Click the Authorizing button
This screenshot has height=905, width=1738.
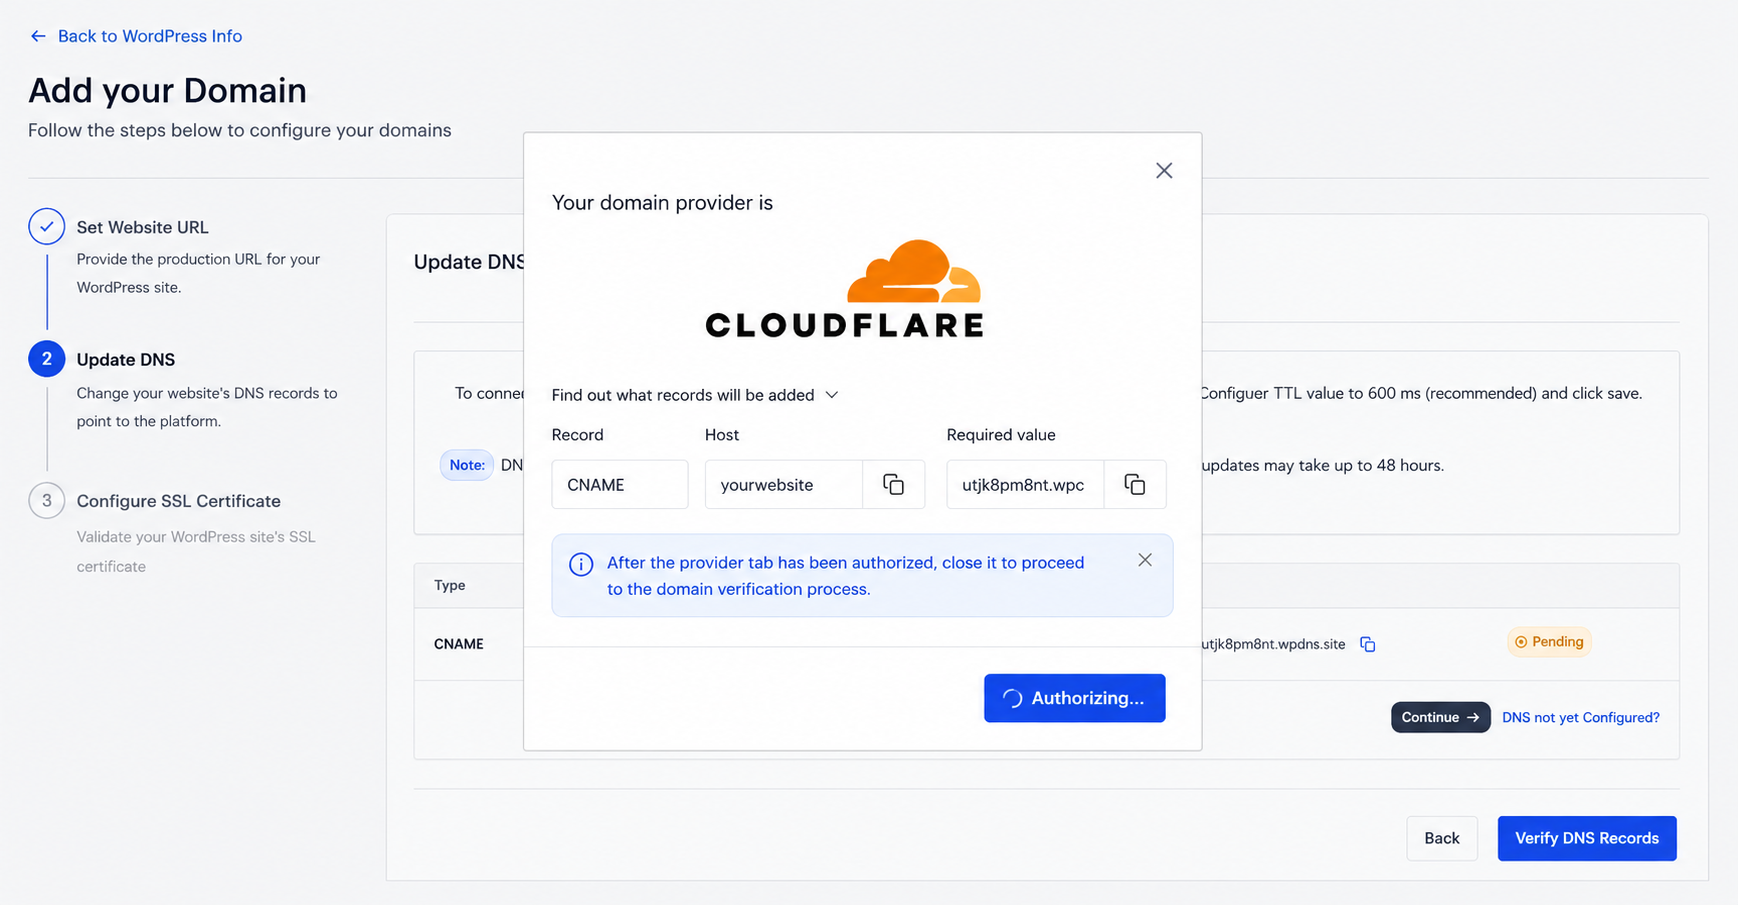1074,698
